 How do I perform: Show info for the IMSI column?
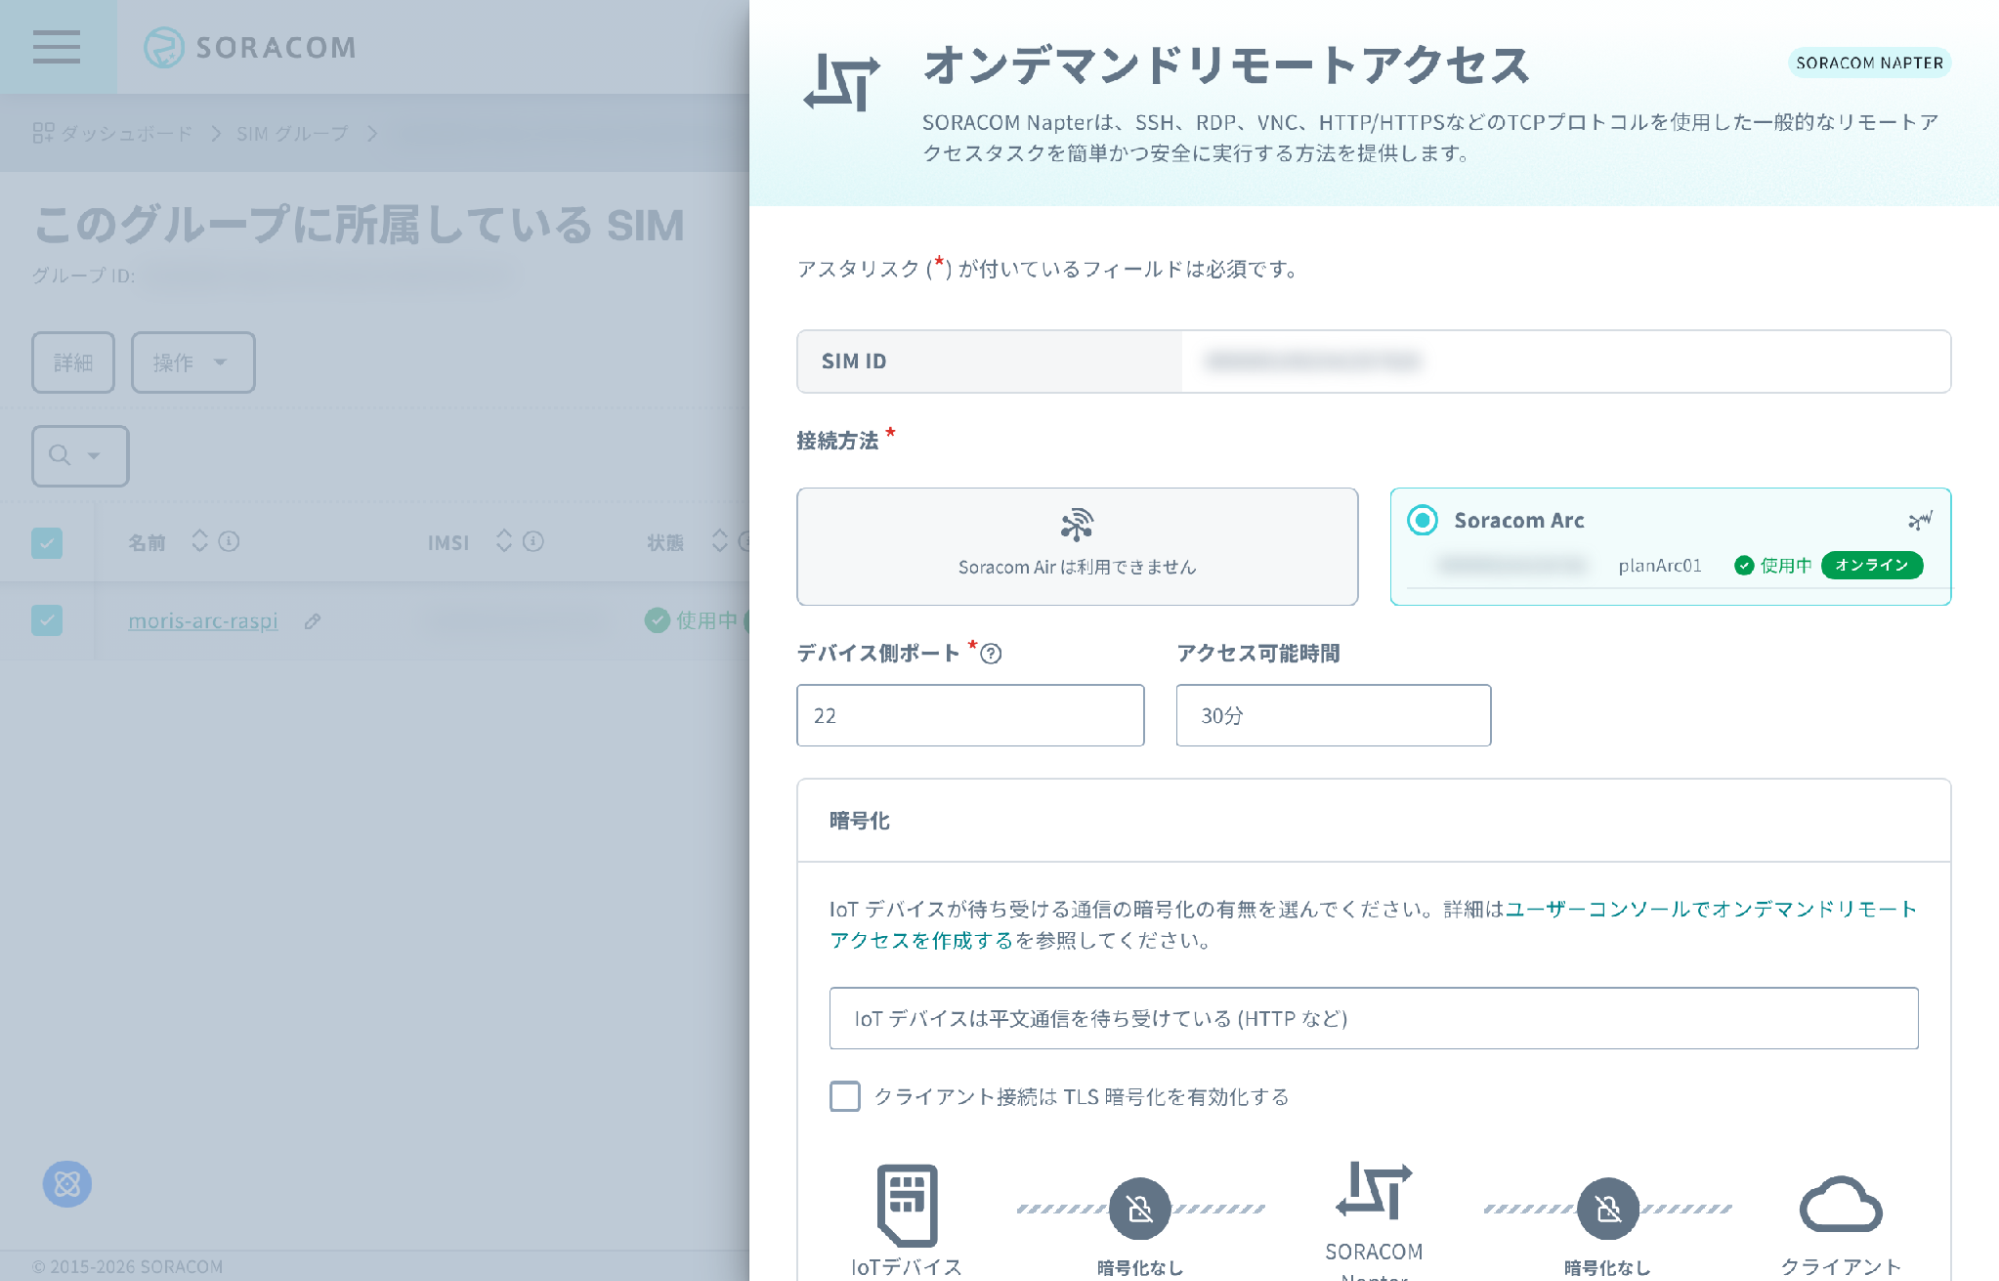pos(533,541)
